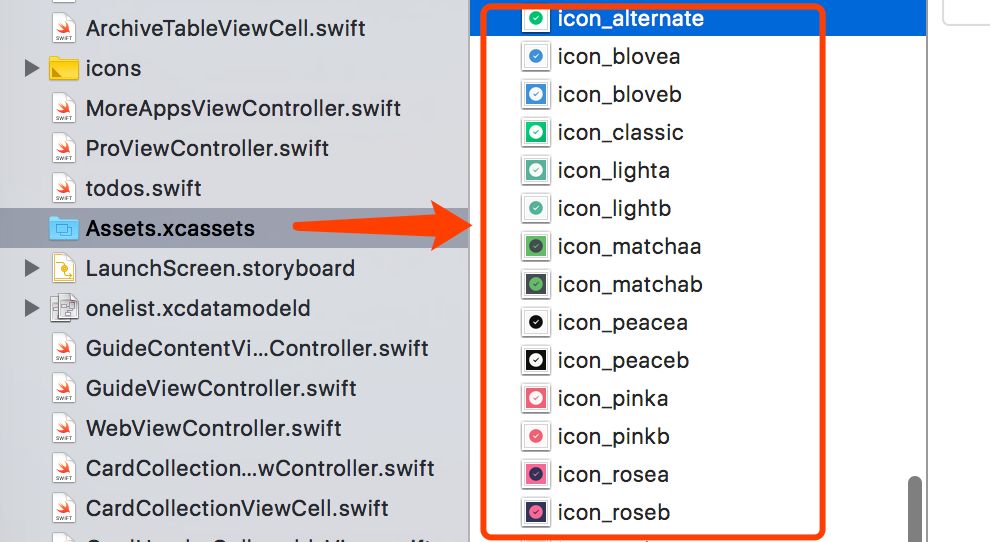This screenshot has width=990, height=542.
Task: Click the asset list vertical scrollbar
Action: coord(914,505)
